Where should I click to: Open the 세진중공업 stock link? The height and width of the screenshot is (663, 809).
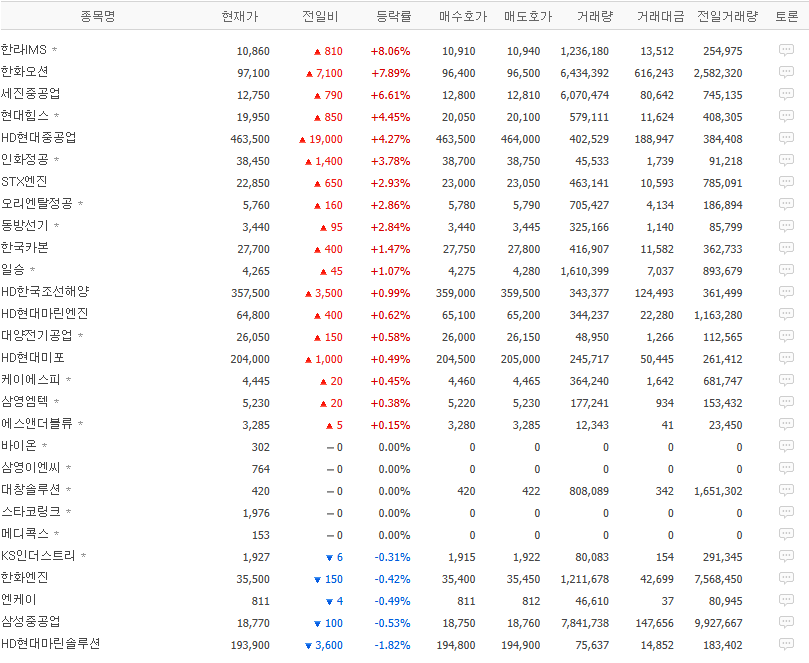click(x=30, y=93)
